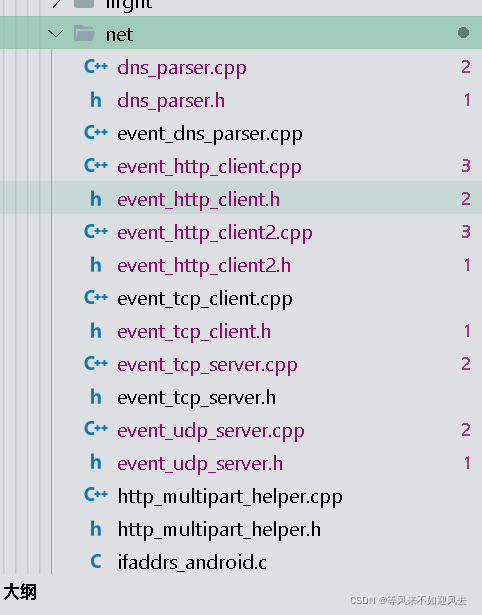The height and width of the screenshot is (615, 482).
Task: Click problem count 3 for event_http_client.cpp
Action: click(x=466, y=166)
